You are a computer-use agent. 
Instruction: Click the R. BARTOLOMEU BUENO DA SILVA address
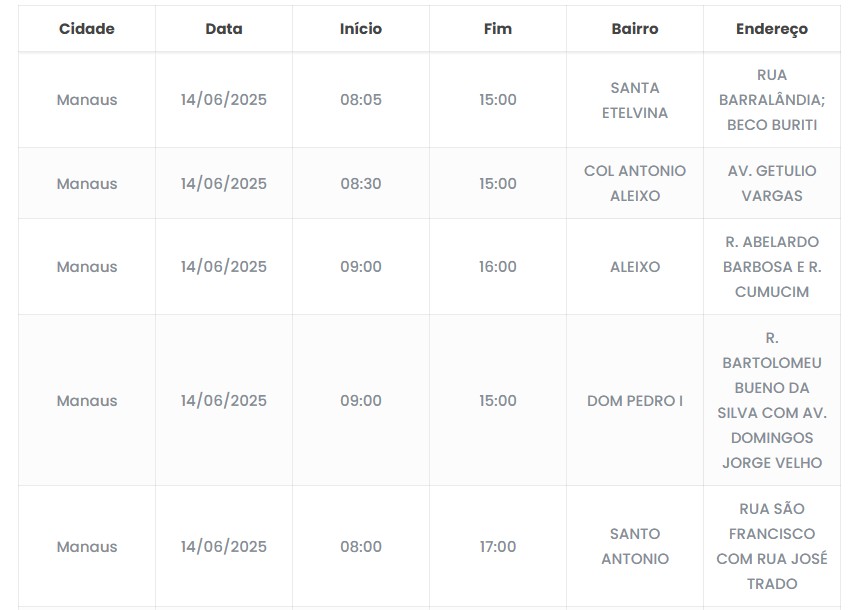click(x=772, y=401)
